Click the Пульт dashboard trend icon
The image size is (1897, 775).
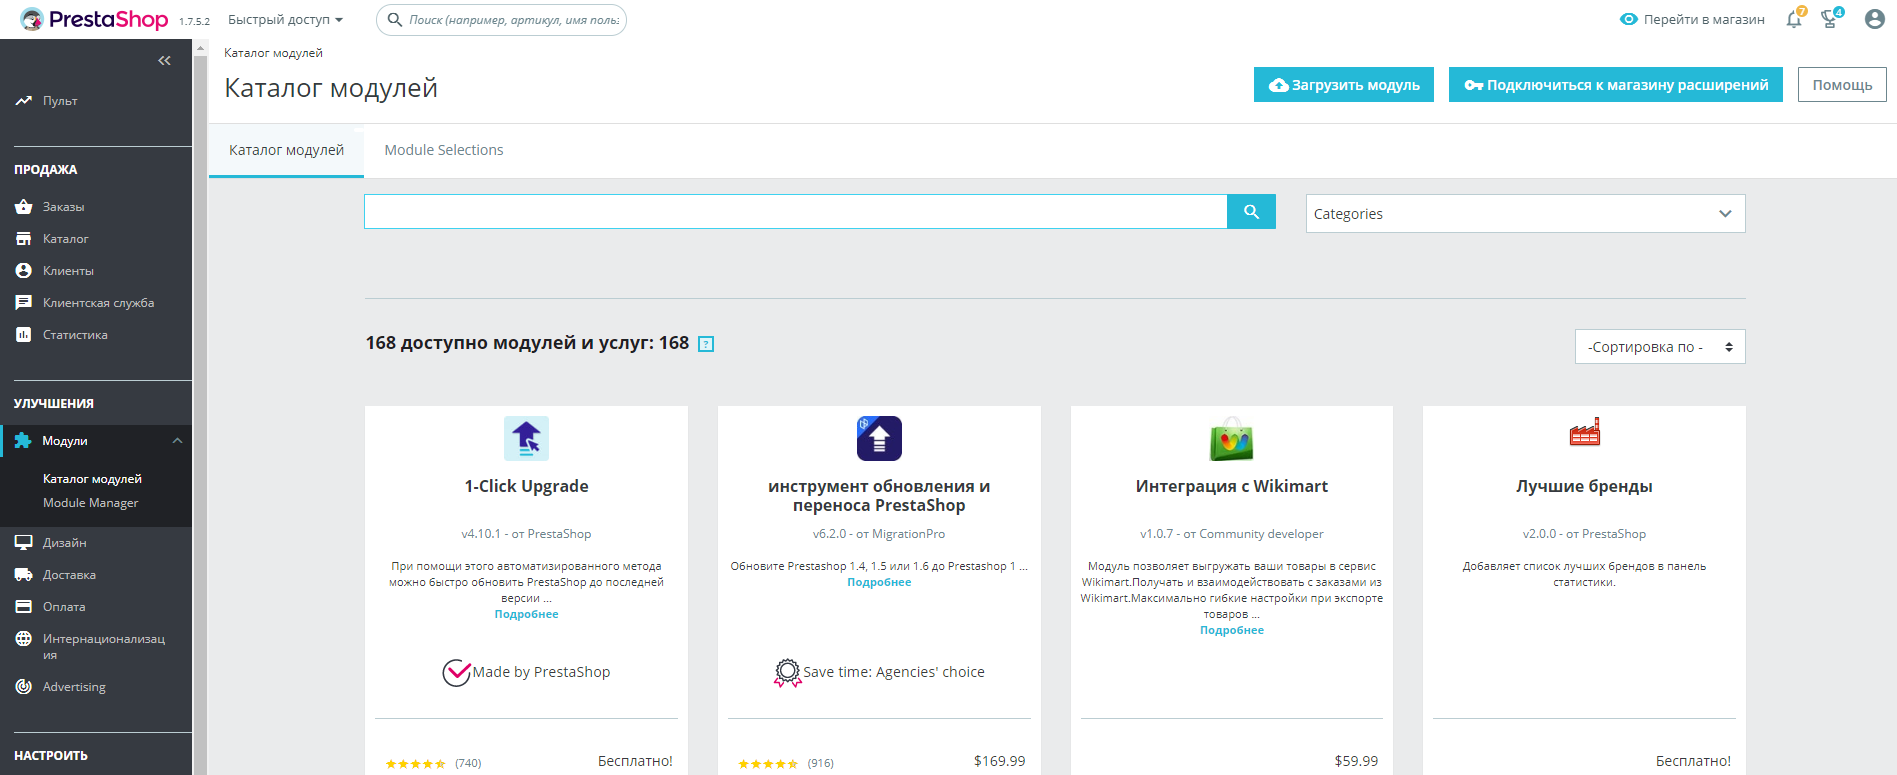pyautogui.click(x=24, y=101)
